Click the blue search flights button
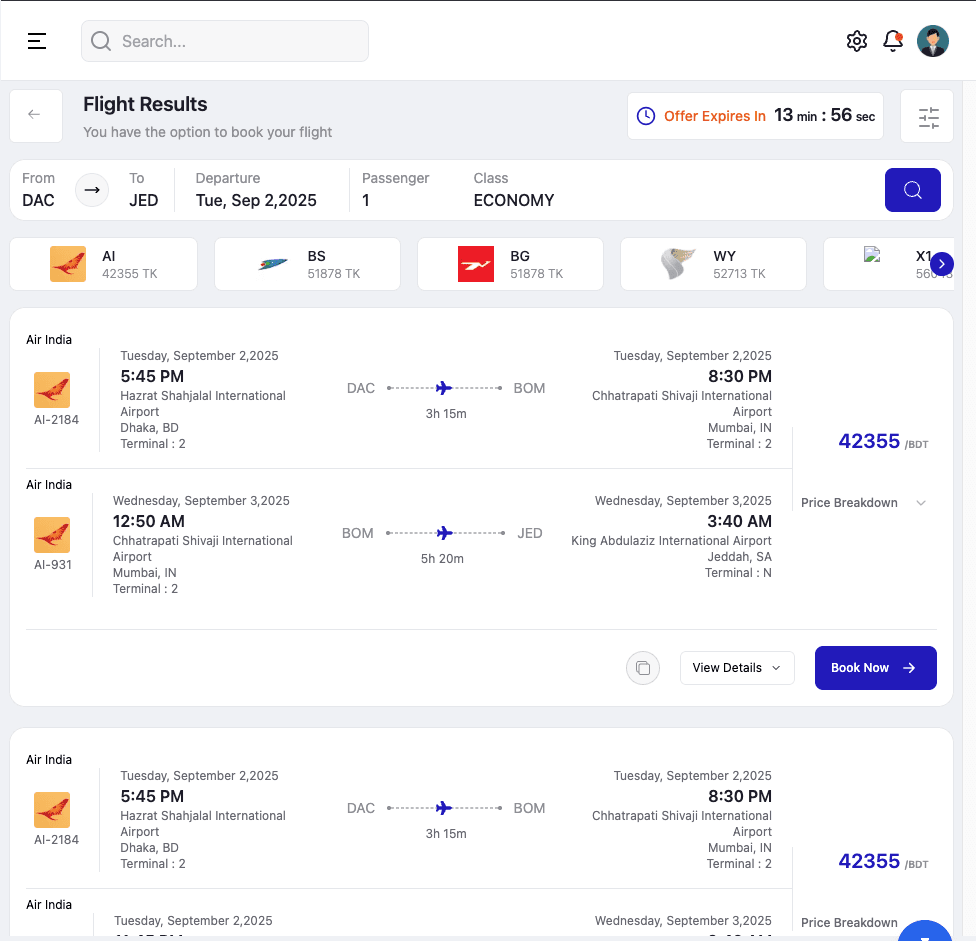 [x=913, y=190]
